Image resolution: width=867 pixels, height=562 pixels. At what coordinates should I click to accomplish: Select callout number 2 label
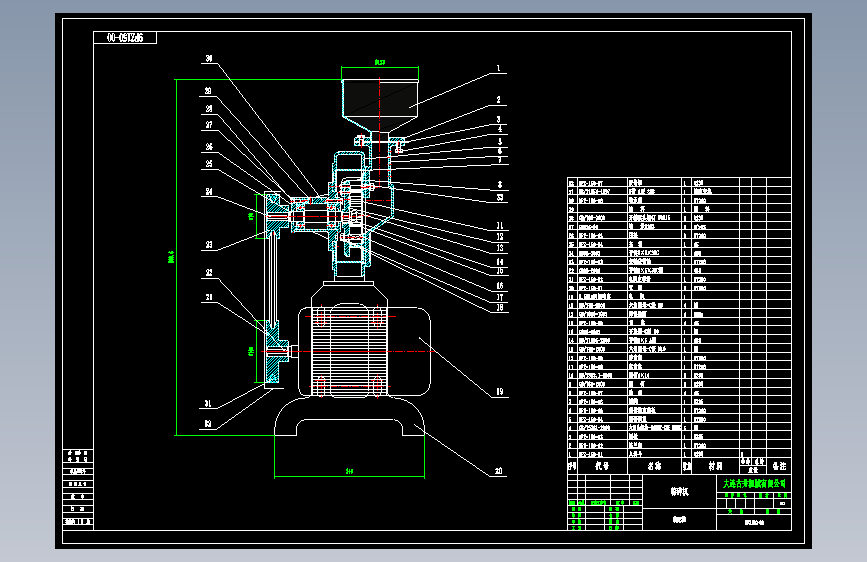498,100
